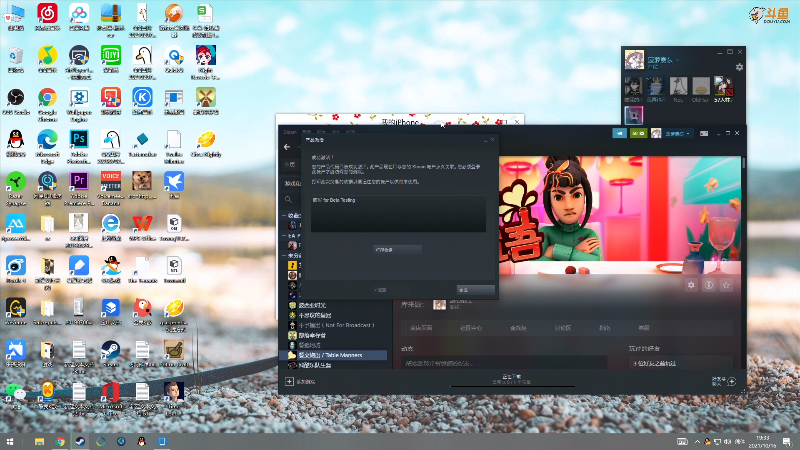Click scrollbar in Steam game page
This screenshot has height=450, width=800.
(744, 163)
